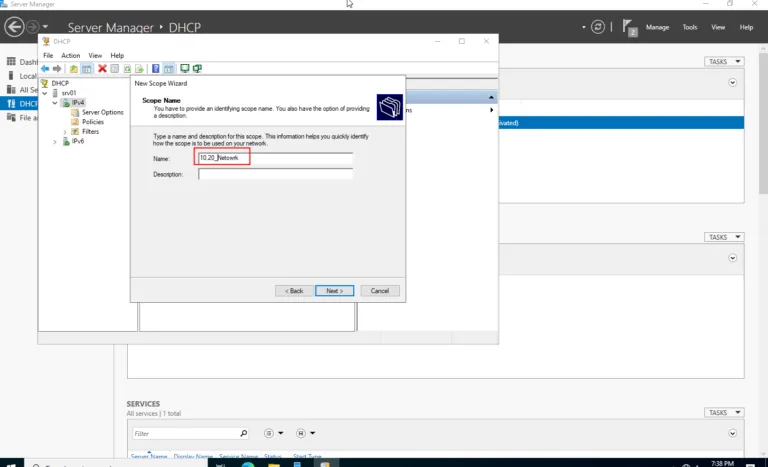Screen dimensions: 768x467
Task: Click the File Explorer icon on the taskbar
Action: click(274, 464)
